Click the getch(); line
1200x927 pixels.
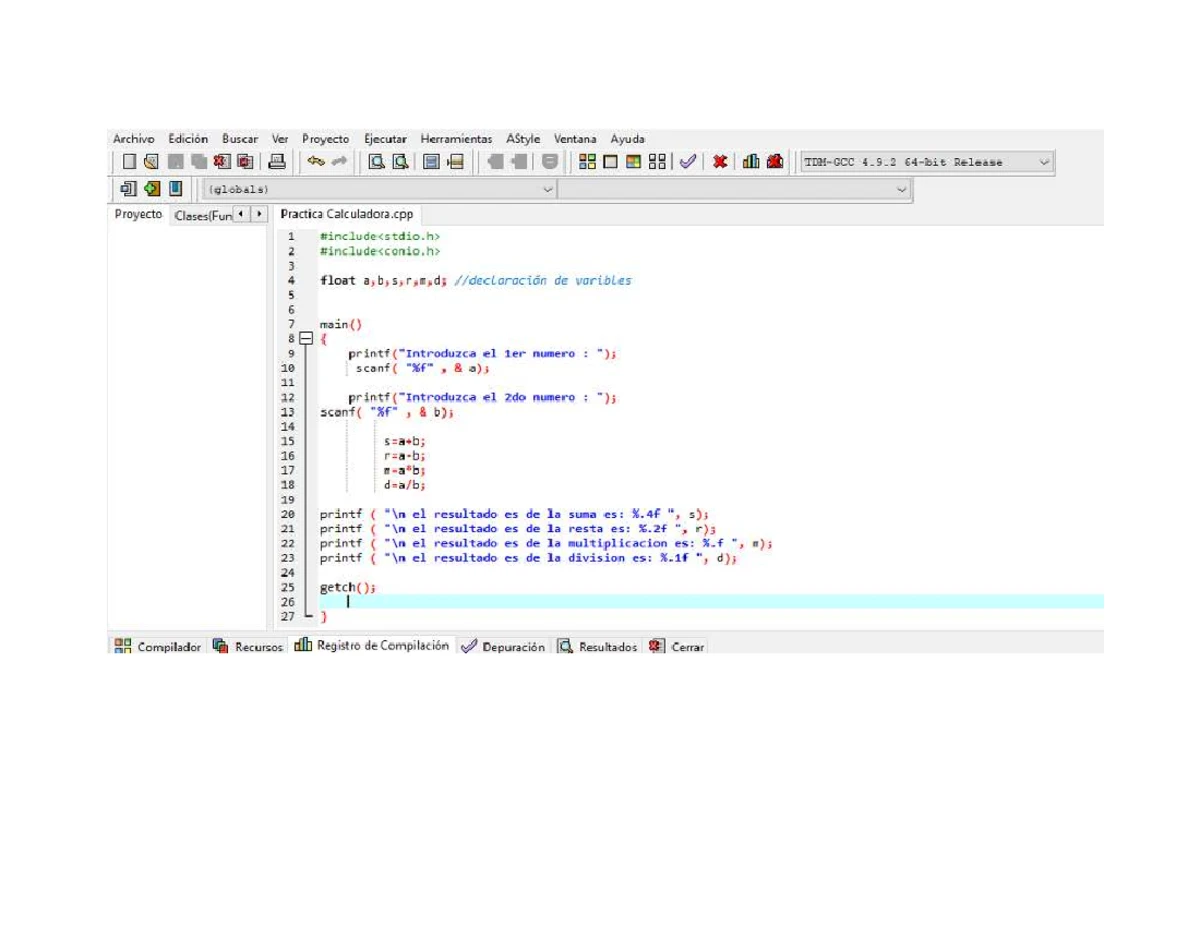click(x=348, y=587)
